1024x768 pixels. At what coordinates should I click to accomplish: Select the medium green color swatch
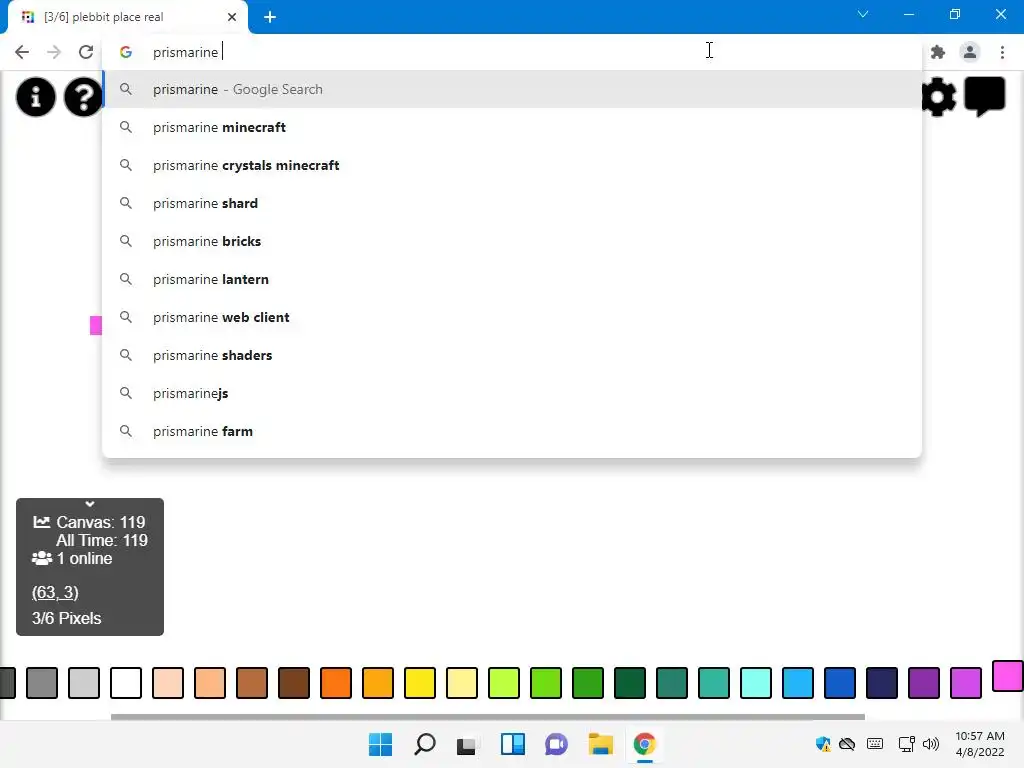point(588,683)
